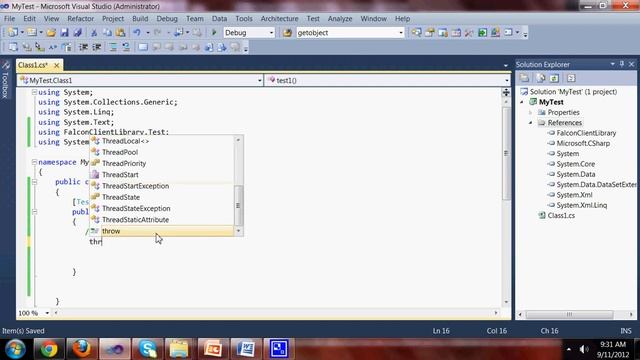Click the Copy toolbar icon
This screenshot has width=640, height=360.
107,33
